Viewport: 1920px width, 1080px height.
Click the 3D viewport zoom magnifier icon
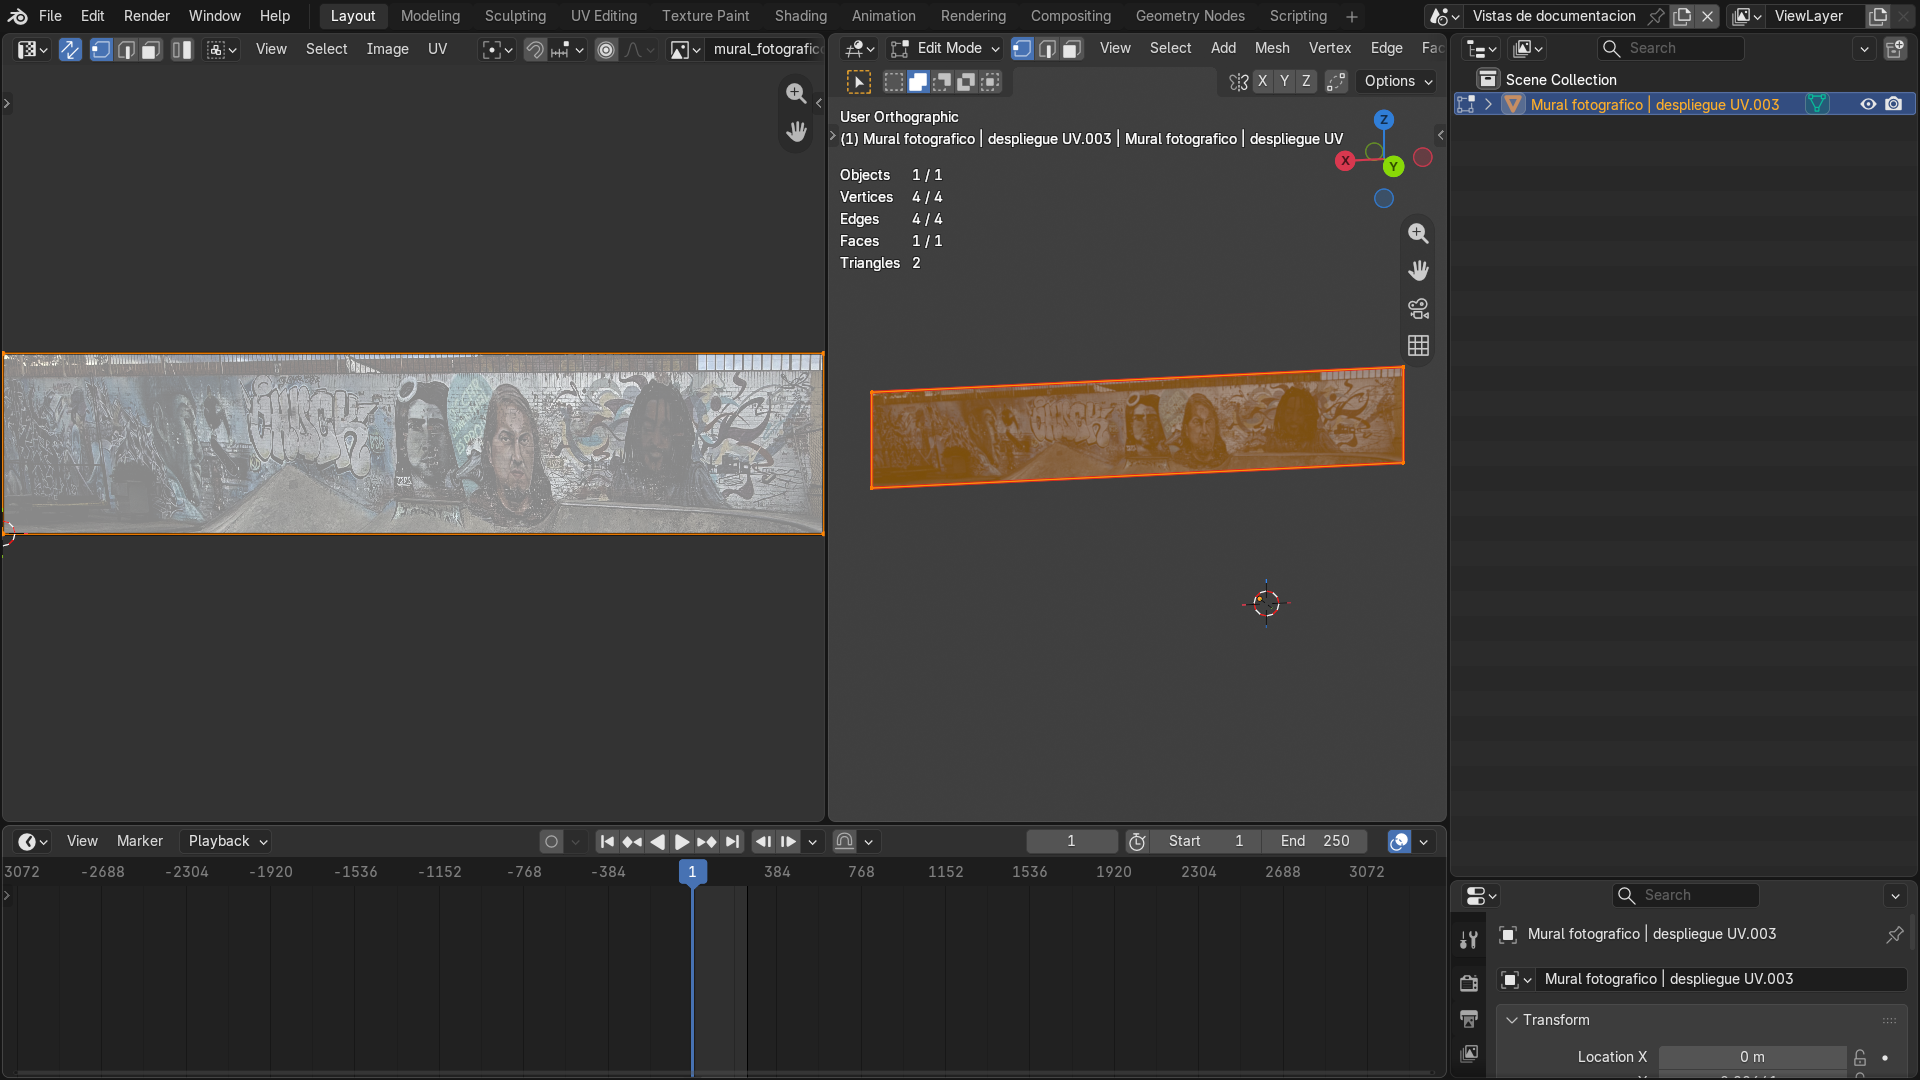click(x=1418, y=233)
